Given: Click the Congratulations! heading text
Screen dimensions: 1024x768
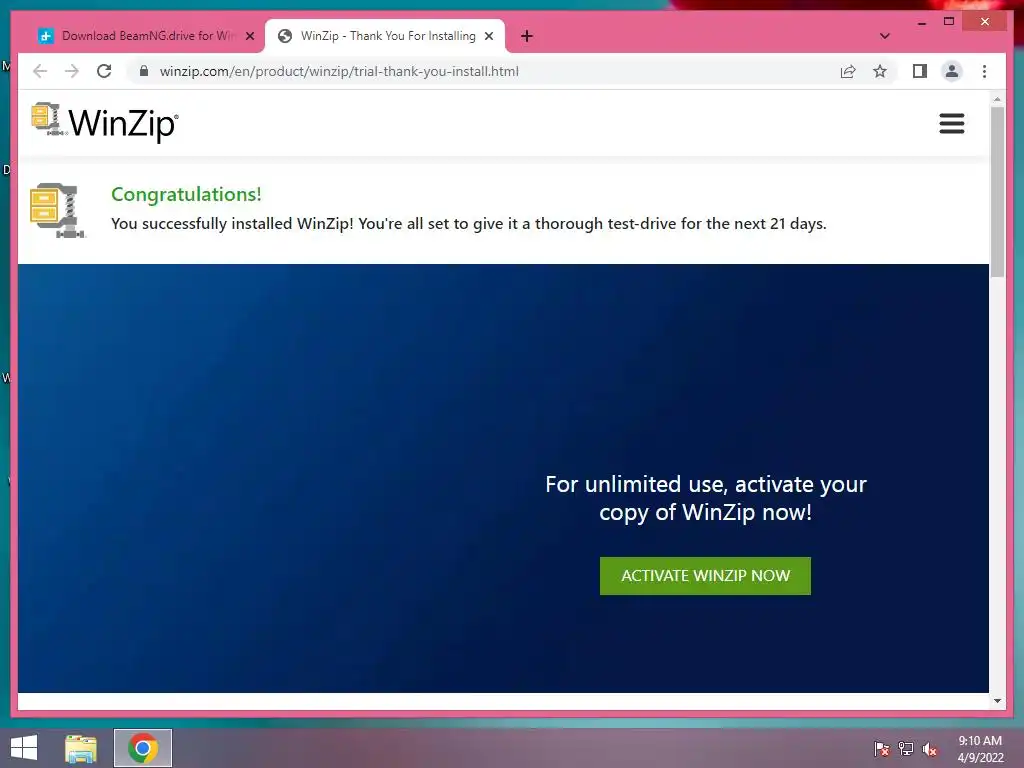Looking at the screenshot, I should [x=186, y=194].
